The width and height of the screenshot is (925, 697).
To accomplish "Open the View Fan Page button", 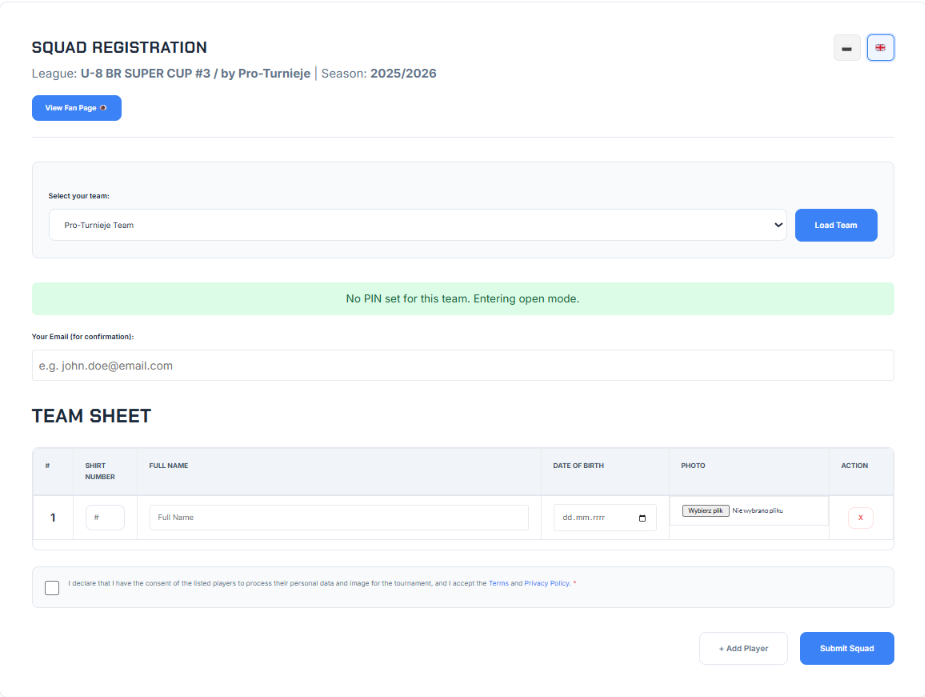I will [x=77, y=108].
